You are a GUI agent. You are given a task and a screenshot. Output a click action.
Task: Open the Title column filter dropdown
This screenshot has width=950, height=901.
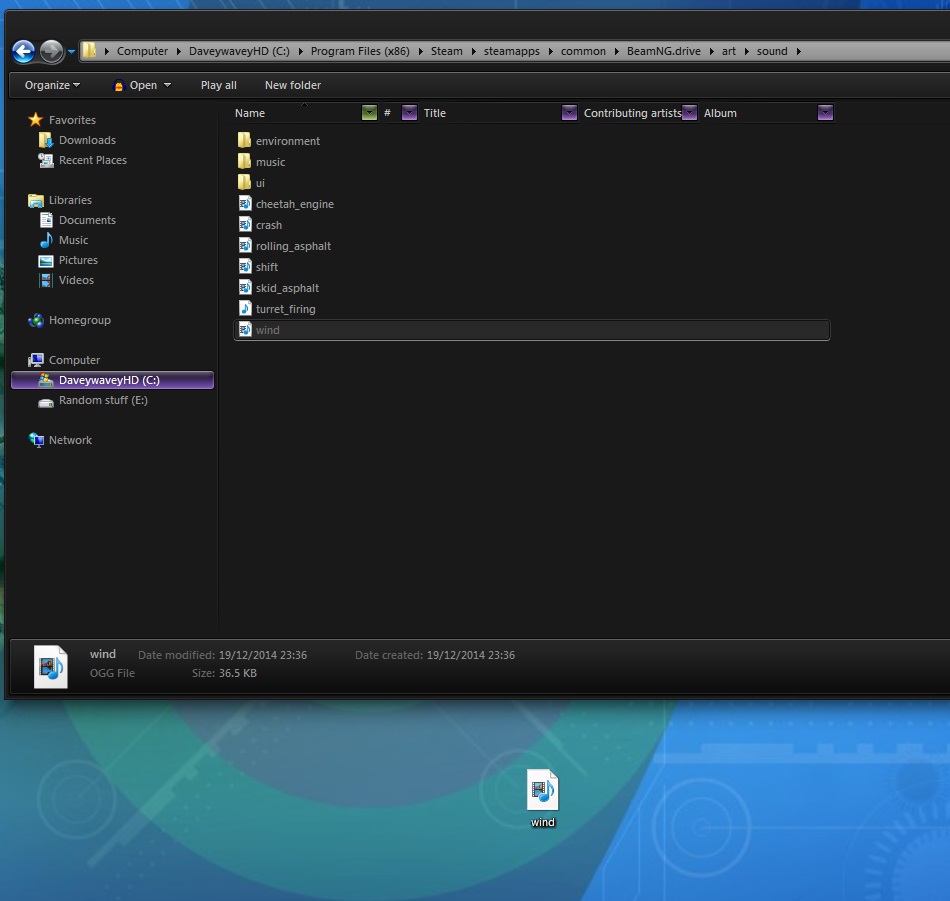570,113
